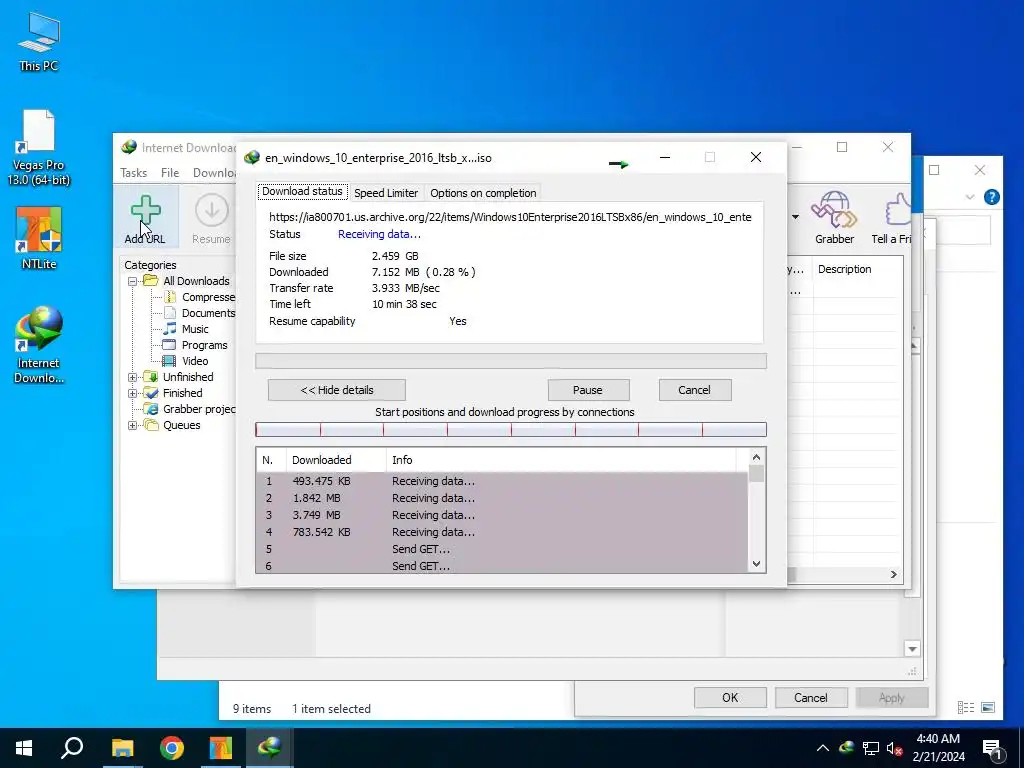
Task: Click the muted volume tray icon
Action: point(895,748)
